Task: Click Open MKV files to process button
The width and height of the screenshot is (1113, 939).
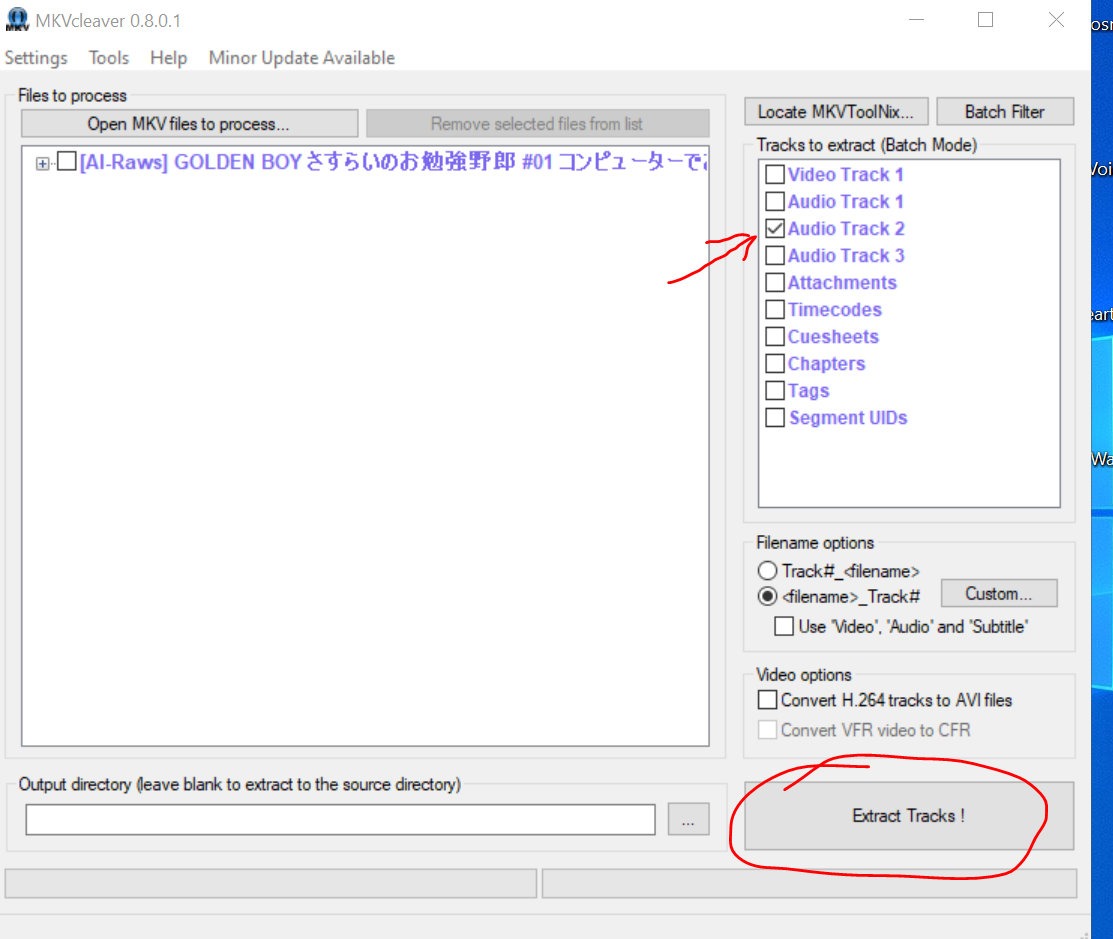Action: [189, 123]
